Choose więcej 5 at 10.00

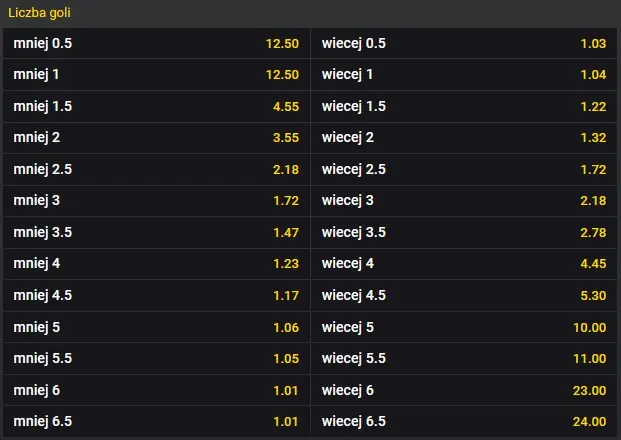tap(464, 328)
